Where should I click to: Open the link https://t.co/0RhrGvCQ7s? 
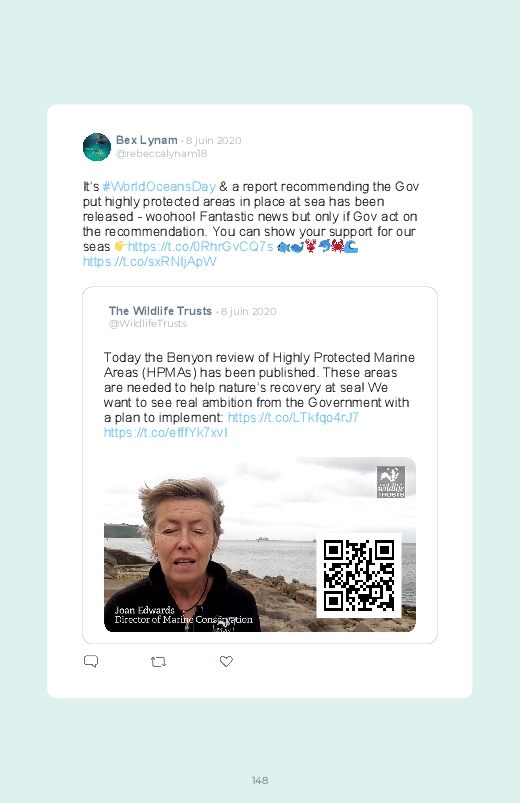point(200,246)
